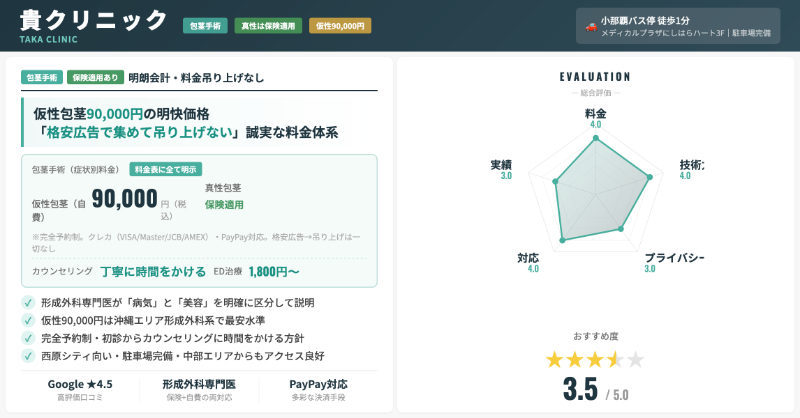Viewport: 800px width, 418px height.
Task: Click the 仮性90,000円 header badge
Action: pos(340,26)
